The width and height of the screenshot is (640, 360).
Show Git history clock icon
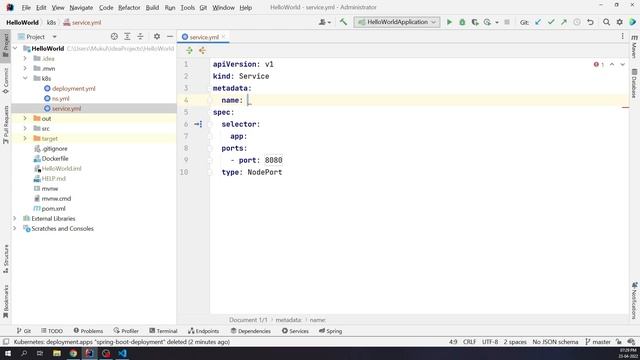coord(577,22)
